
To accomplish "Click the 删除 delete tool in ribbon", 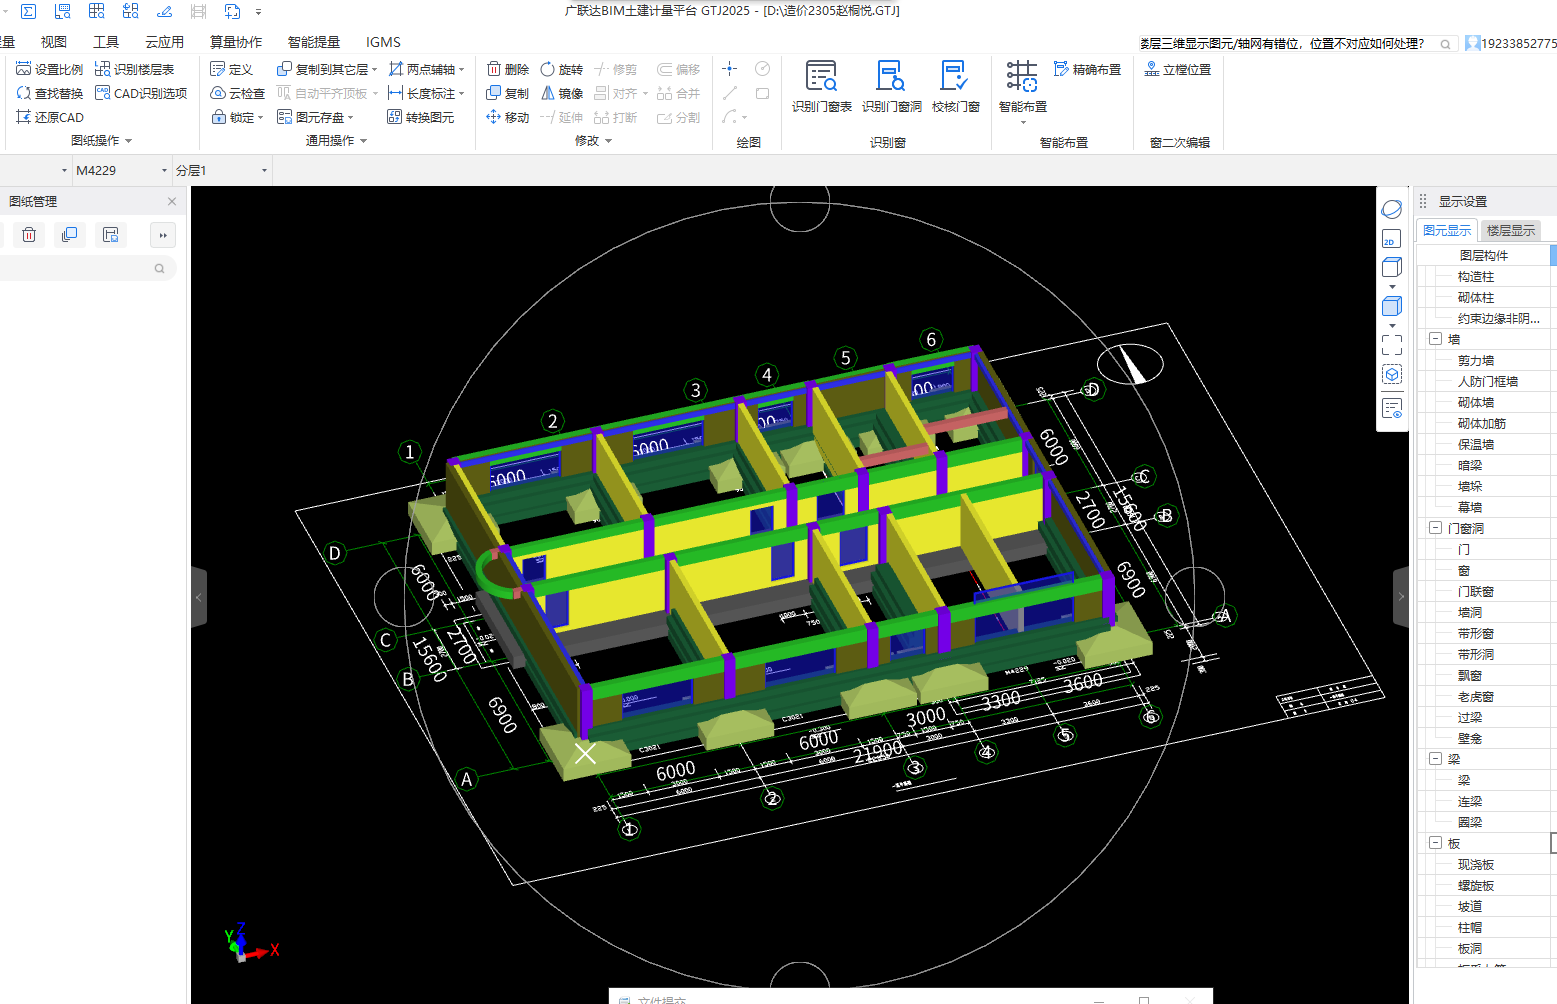I will [x=507, y=69].
